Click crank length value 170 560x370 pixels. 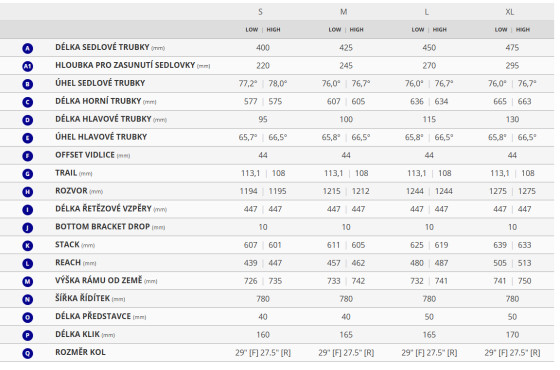click(x=512, y=335)
